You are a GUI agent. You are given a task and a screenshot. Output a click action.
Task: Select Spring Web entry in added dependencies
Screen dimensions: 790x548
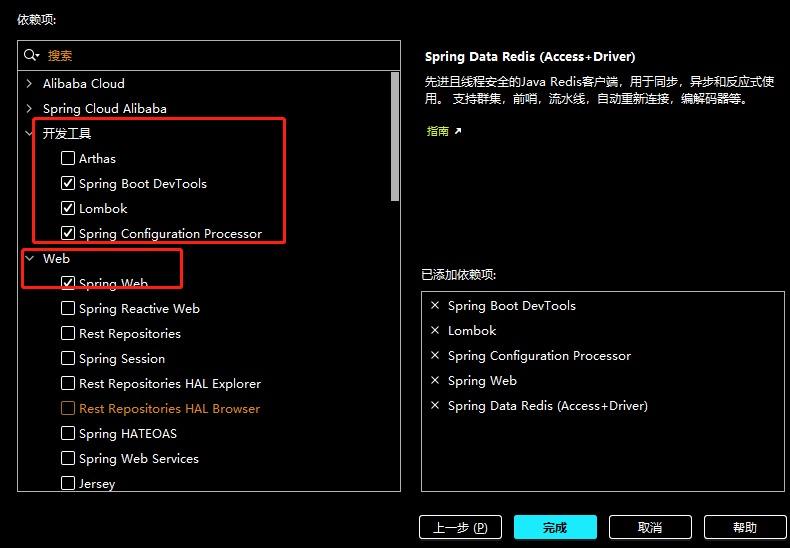pyautogui.click(x=482, y=381)
